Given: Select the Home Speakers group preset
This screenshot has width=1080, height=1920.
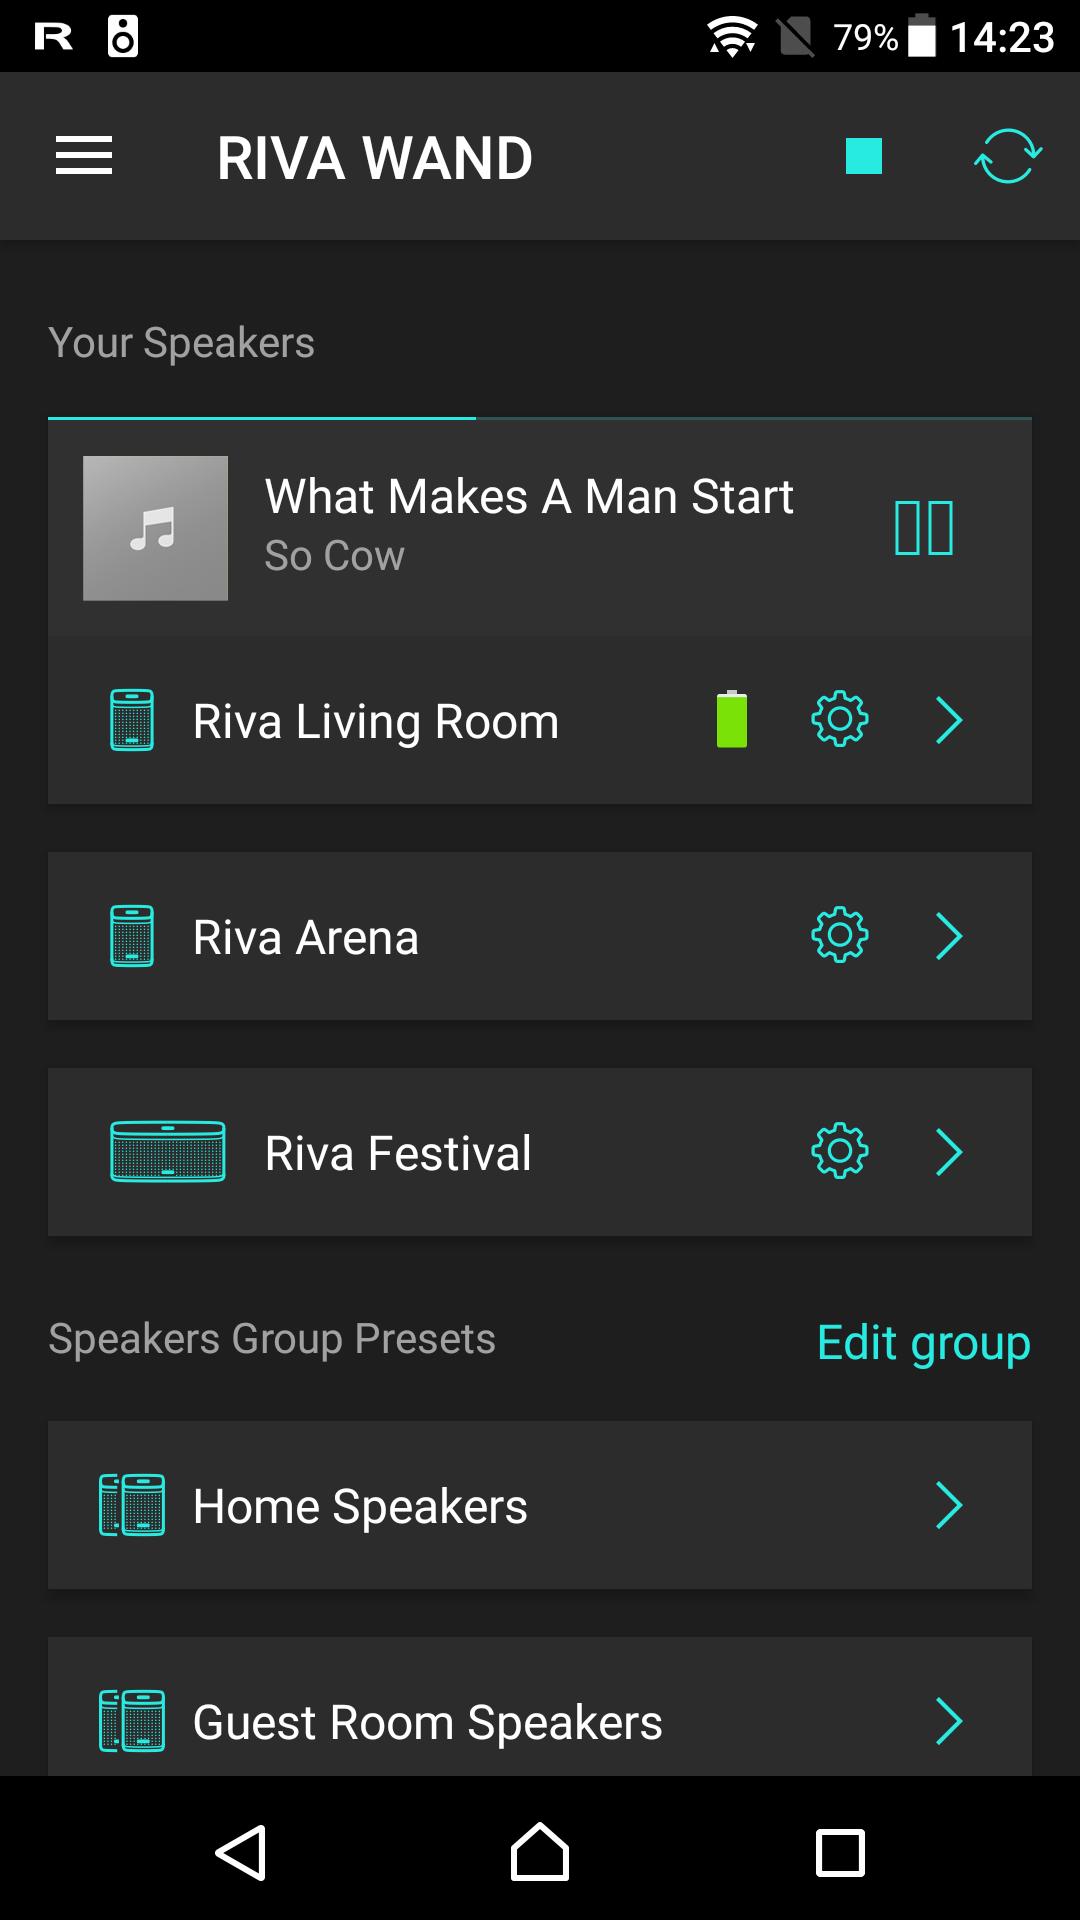Looking at the screenshot, I should 540,1505.
